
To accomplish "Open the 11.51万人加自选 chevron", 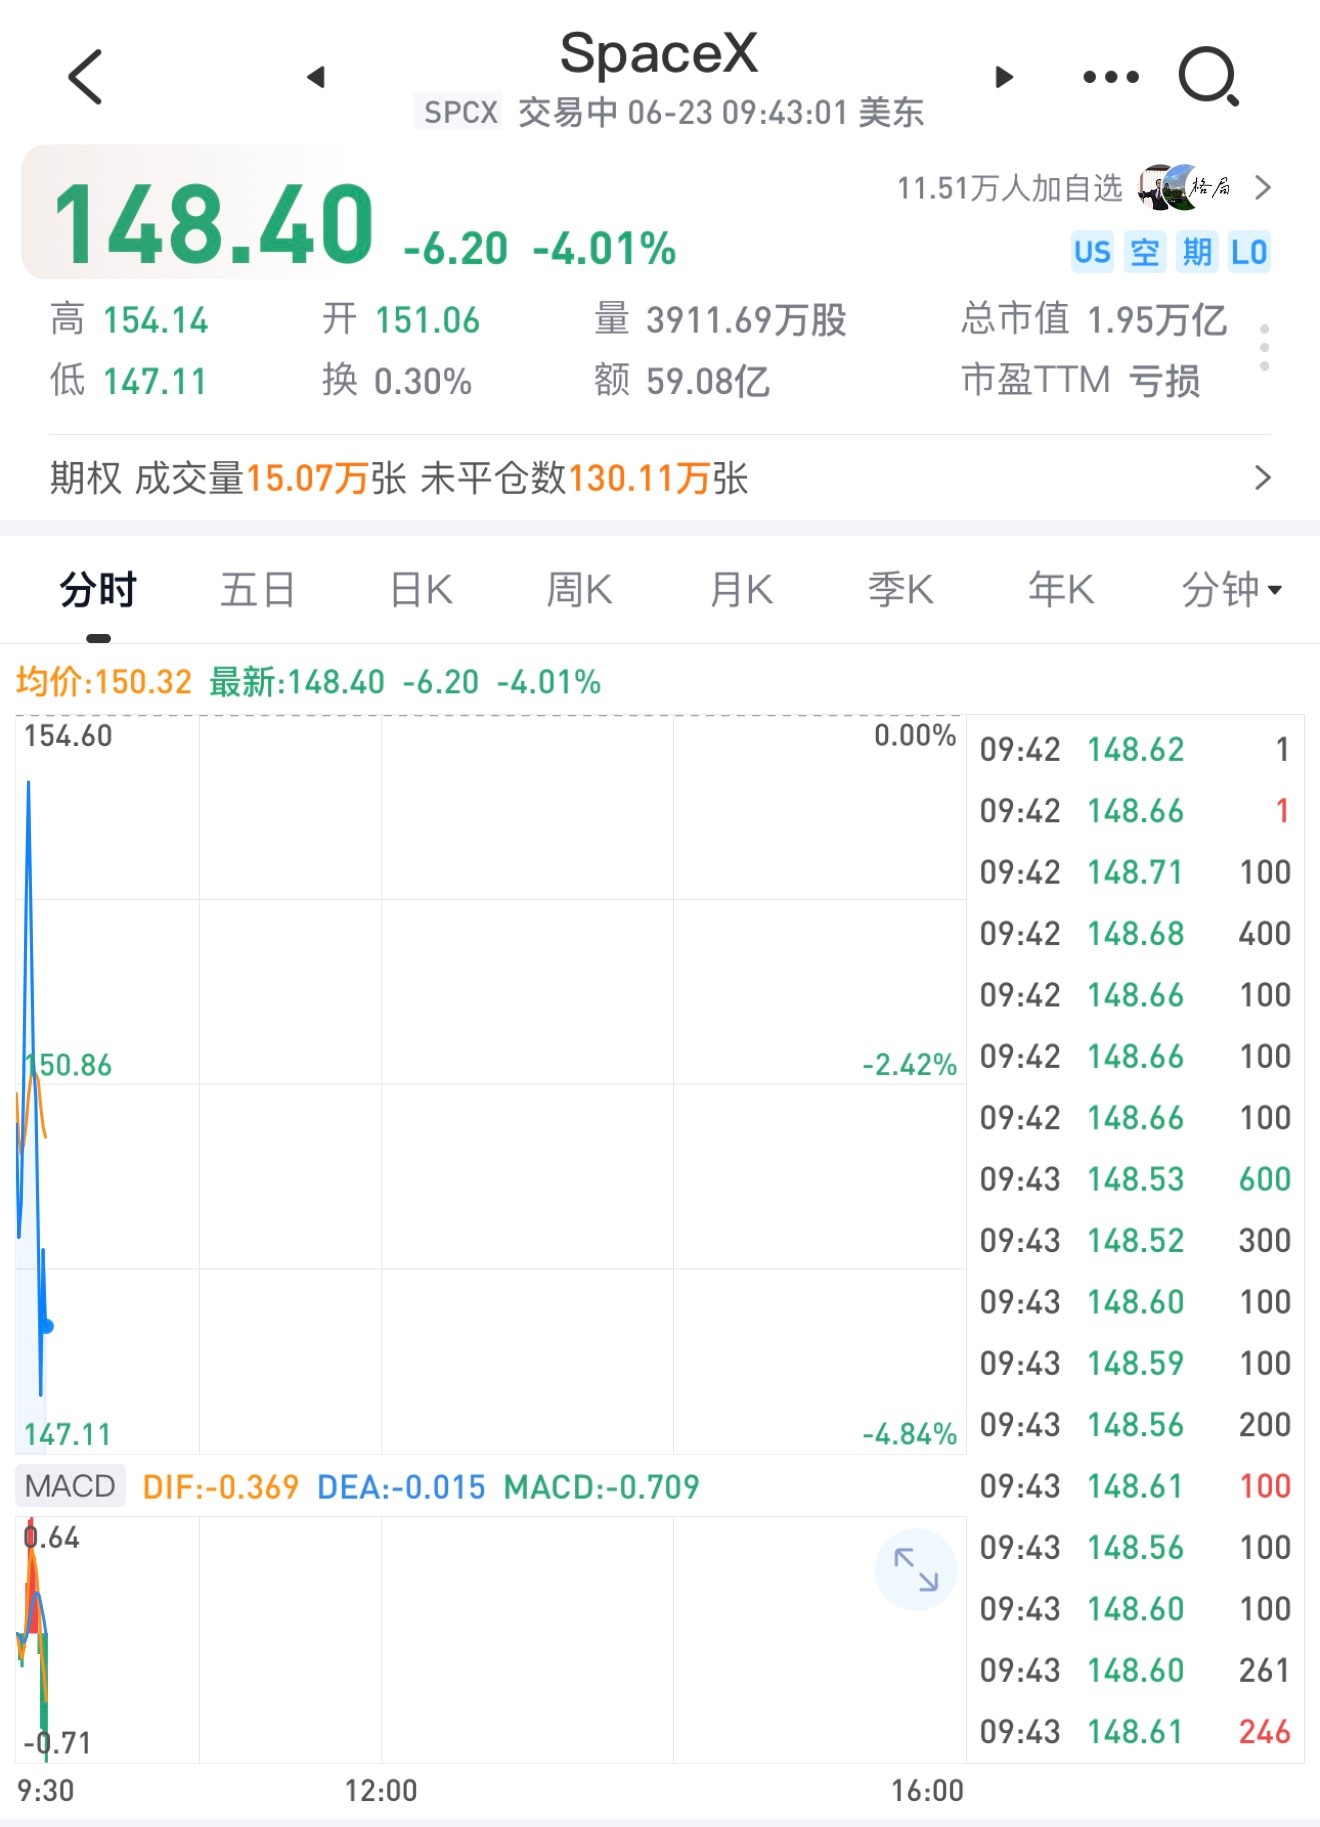I will point(1263,188).
